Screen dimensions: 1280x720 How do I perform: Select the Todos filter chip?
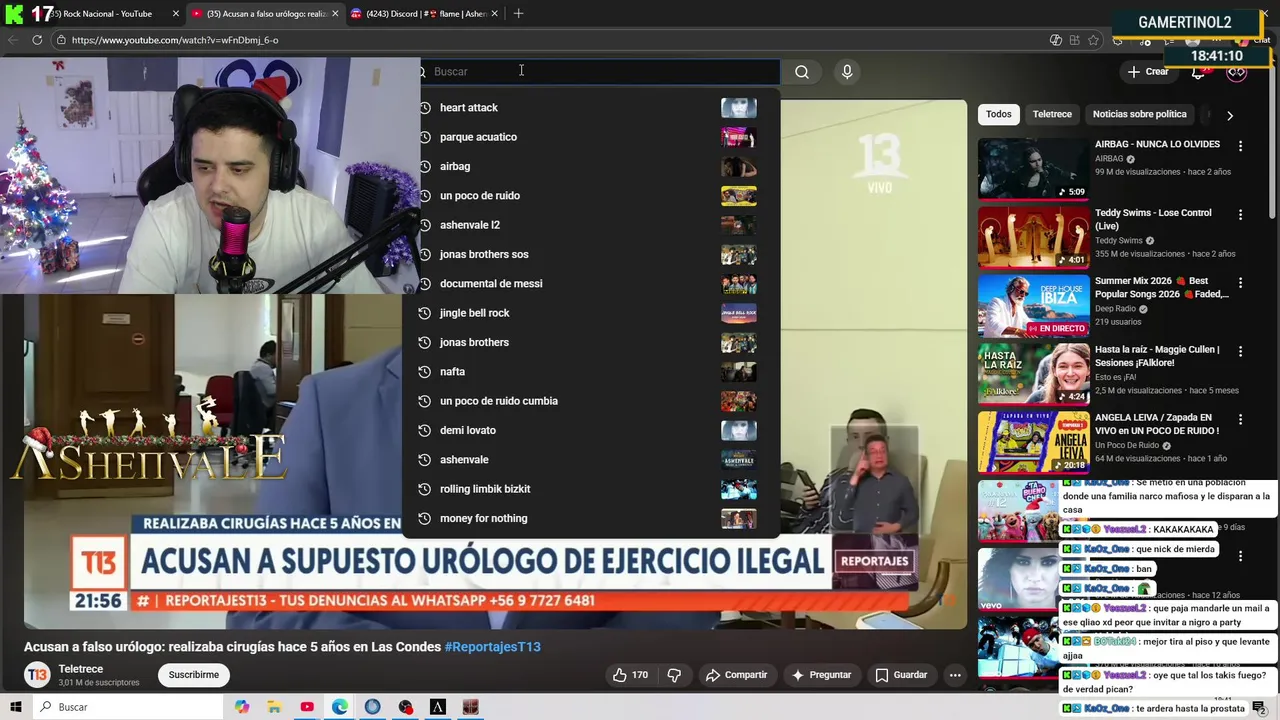(998, 114)
